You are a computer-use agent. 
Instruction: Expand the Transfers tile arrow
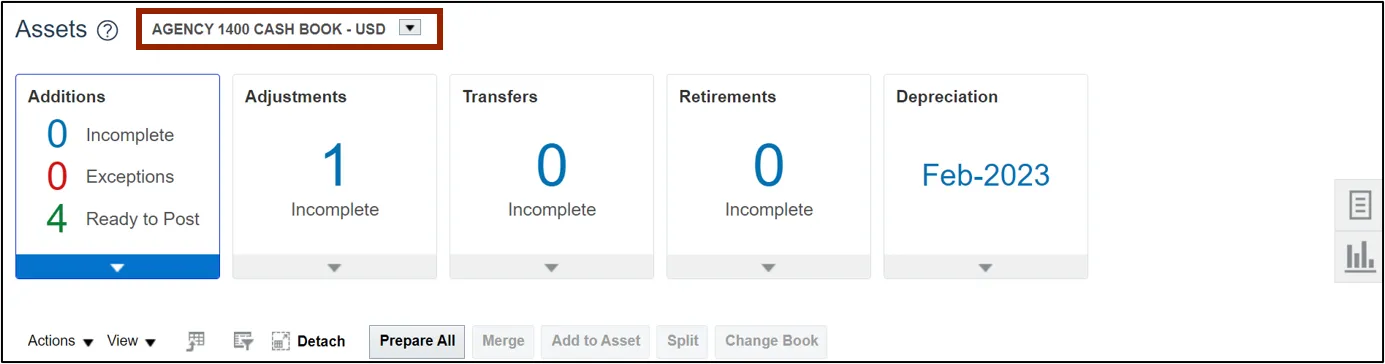[552, 267]
